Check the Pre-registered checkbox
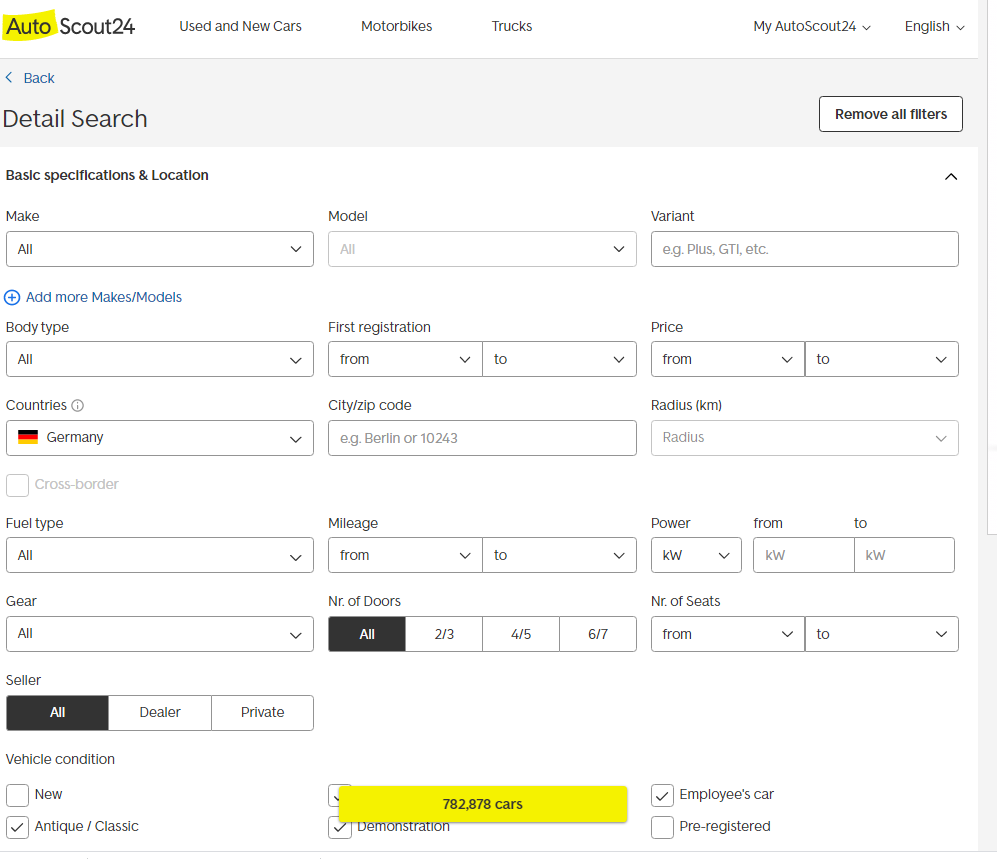The width and height of the screenshot is (997, 859). coord(662,827)
